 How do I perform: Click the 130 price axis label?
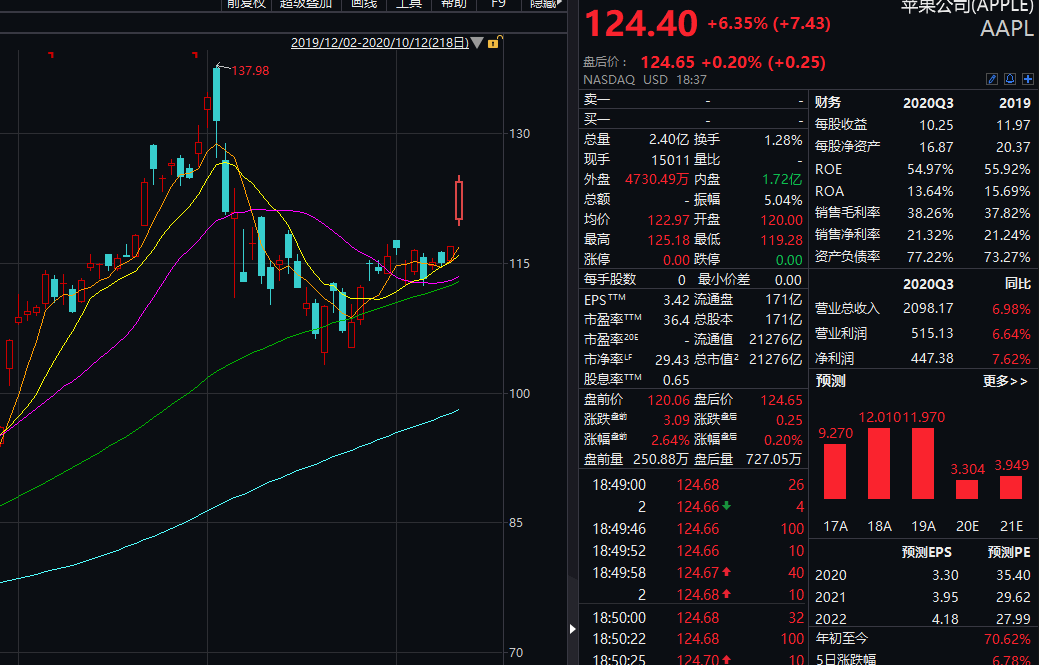point(520,134)
